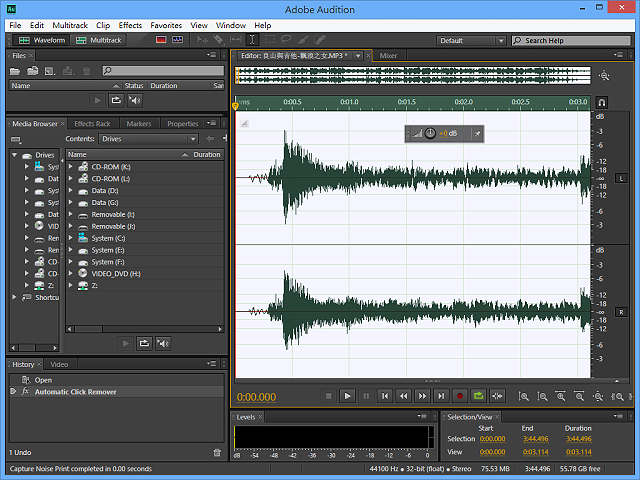Toggle auto-play in Files panel
This screenshot has height=480, width=640.
[x=135, y=100]
